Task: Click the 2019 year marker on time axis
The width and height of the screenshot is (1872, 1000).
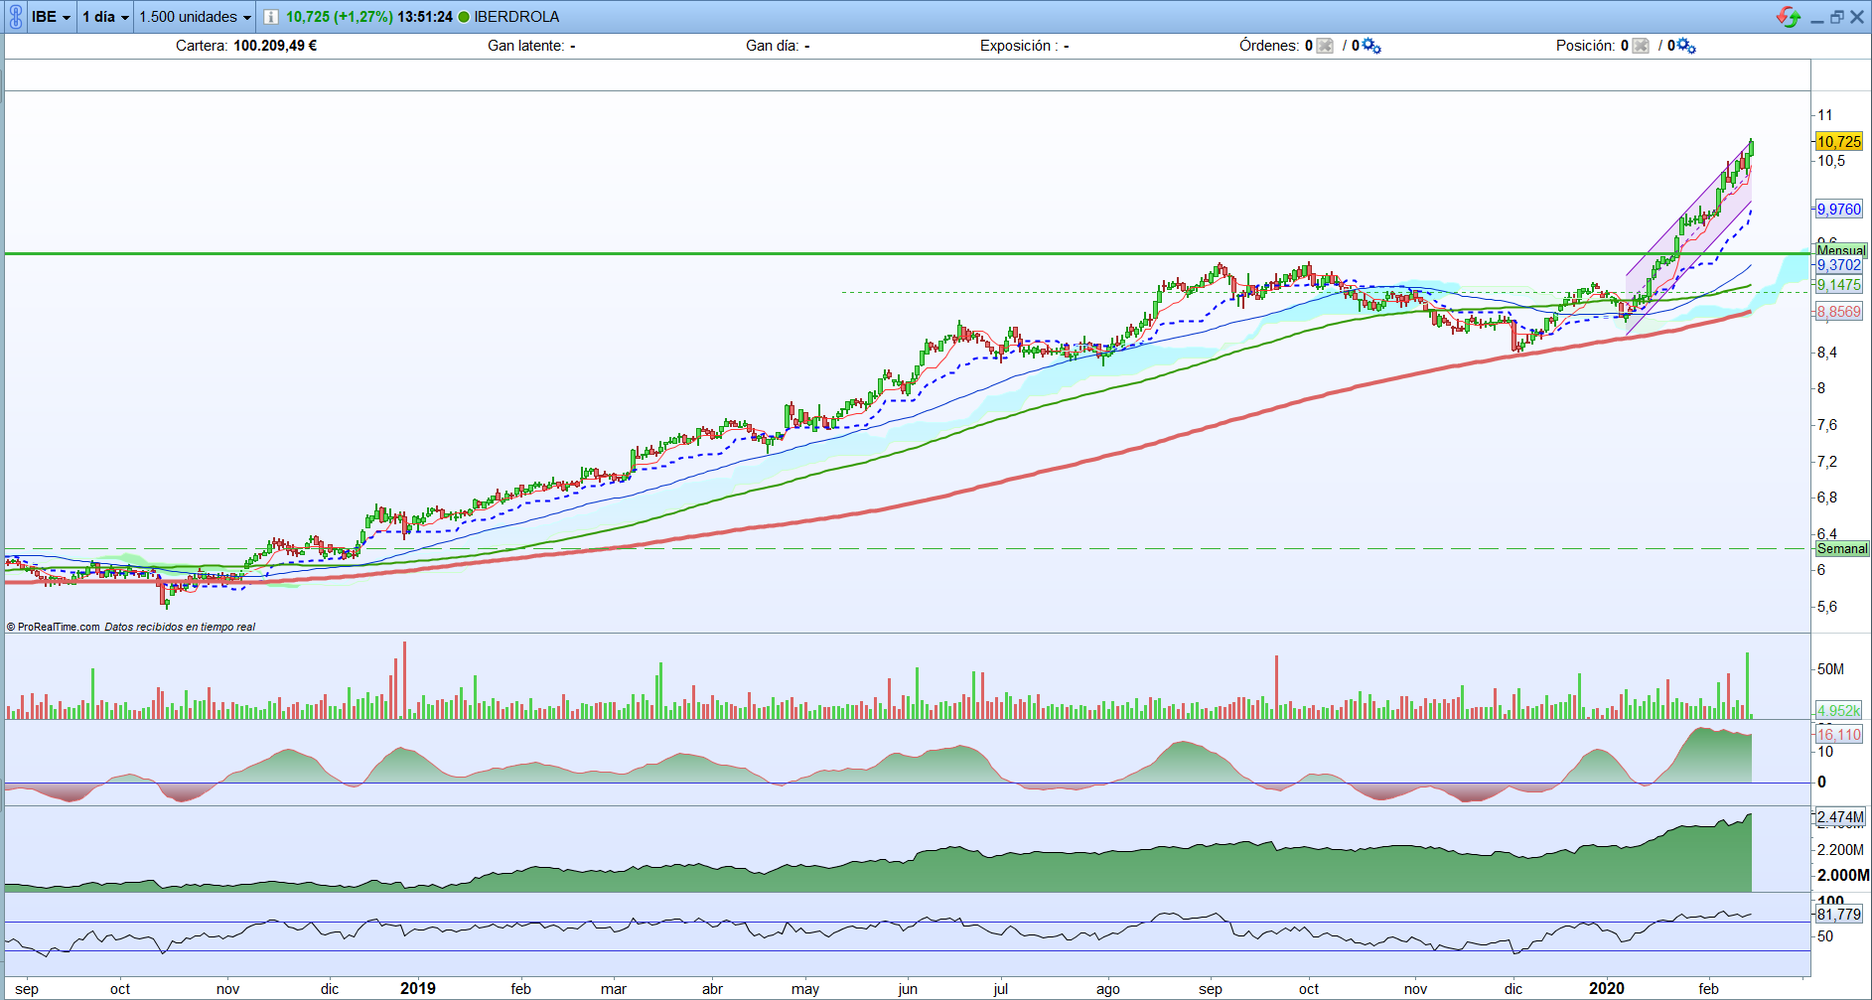Action: tap(418, 989)
